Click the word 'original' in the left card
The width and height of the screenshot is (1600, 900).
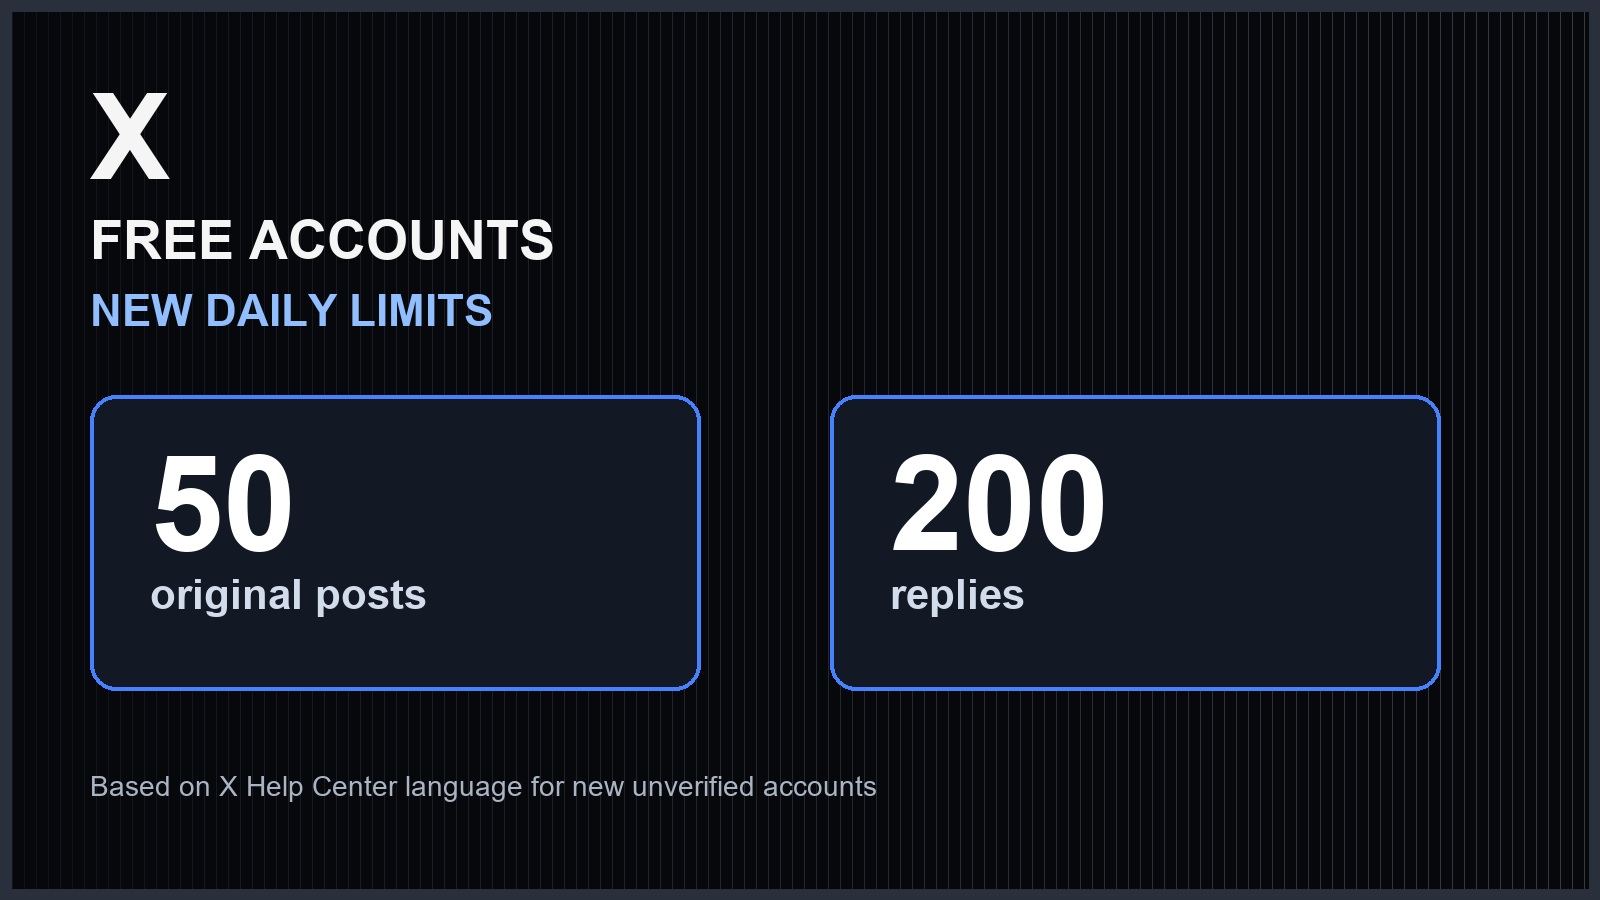pos(227,596)
